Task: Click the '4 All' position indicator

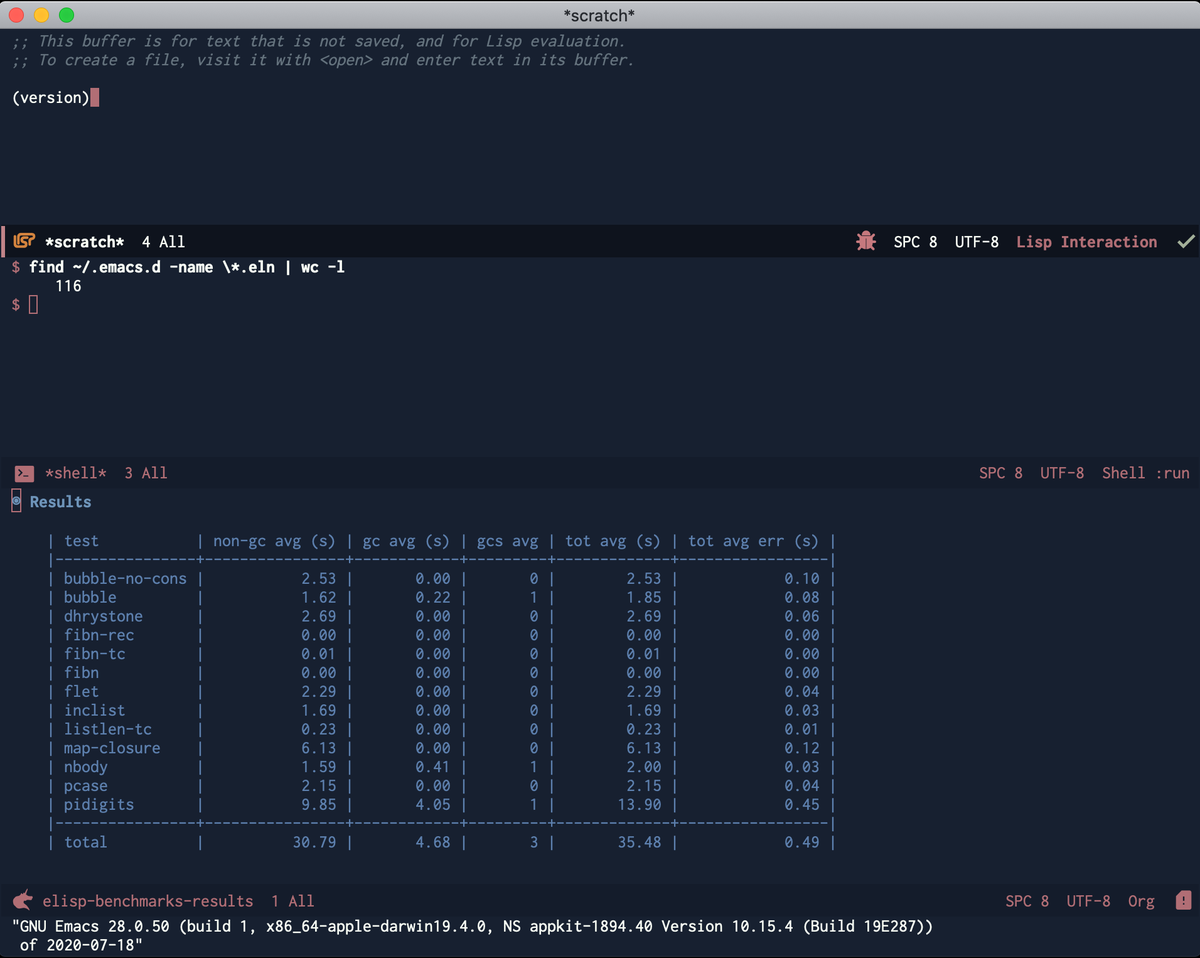Action: (163, 242)
